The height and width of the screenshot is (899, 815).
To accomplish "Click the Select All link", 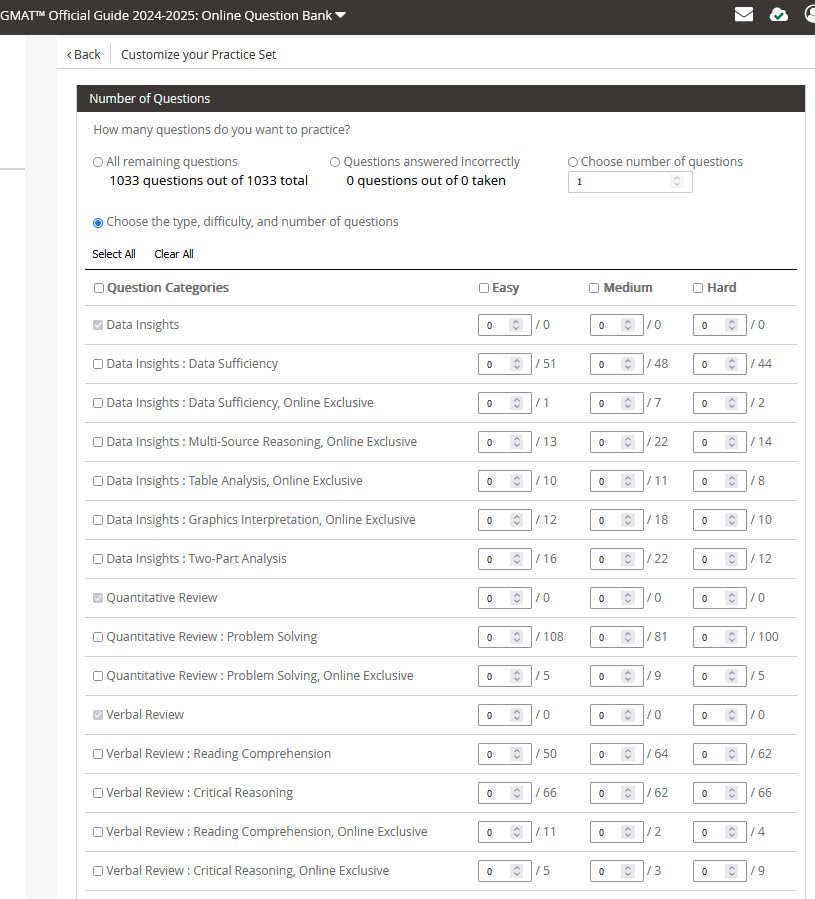I will click(114, 254).
